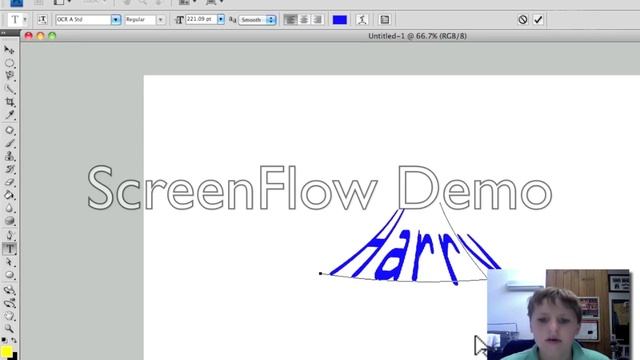Open the font size dropdown arrow
Viewport: 640px width, 360px height.
tap(221, 19)
